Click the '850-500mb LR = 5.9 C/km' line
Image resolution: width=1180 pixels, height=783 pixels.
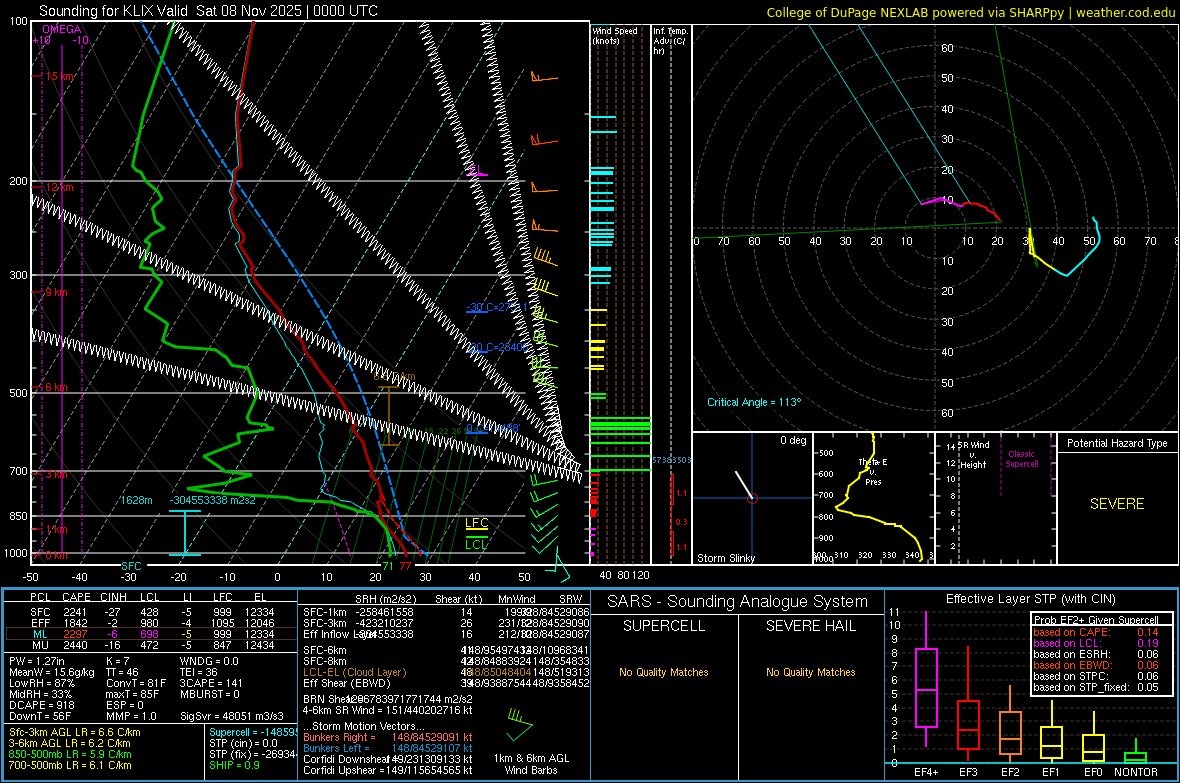click(70, 754)
